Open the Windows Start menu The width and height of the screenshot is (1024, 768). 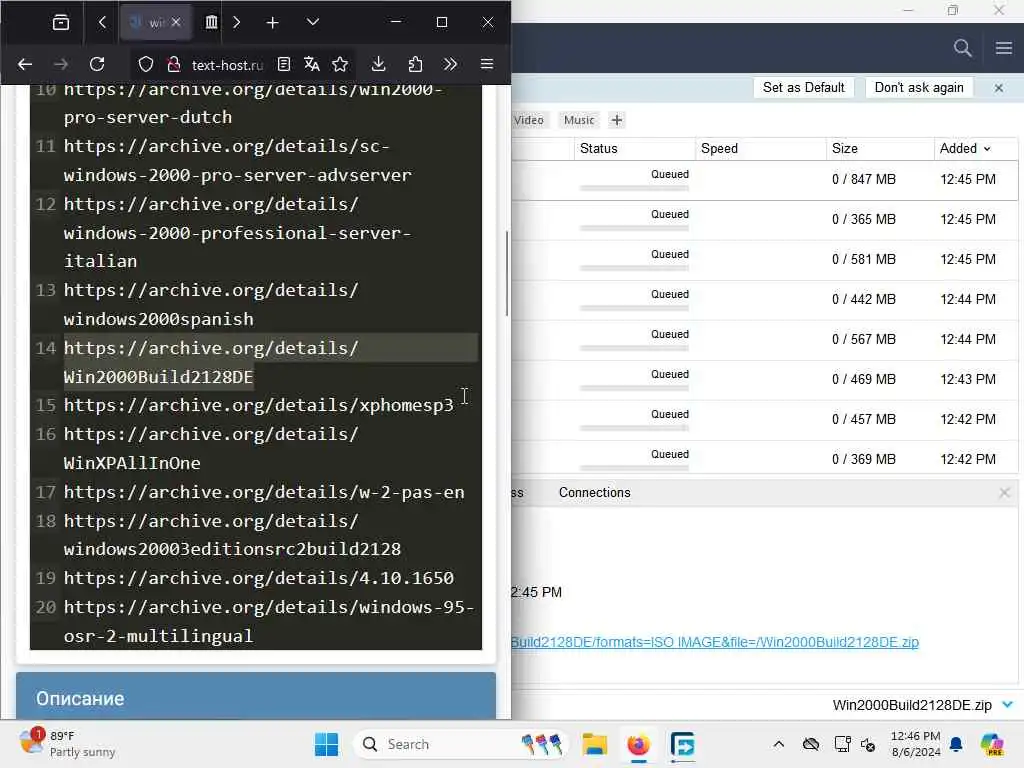point(327,744)
